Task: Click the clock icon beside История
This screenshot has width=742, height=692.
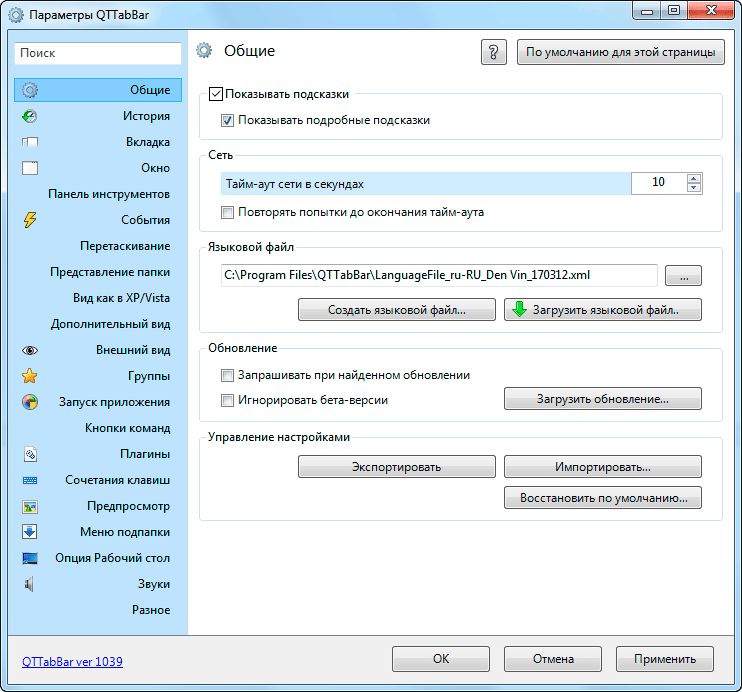Action: point(30,116)
